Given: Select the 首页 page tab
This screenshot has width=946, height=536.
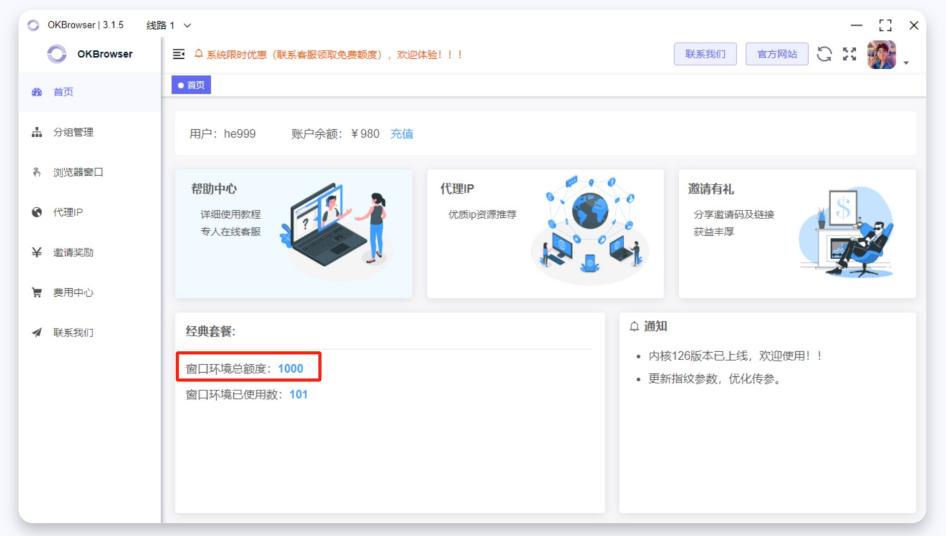Looking at the screenshot, I should [x=191, y=85].
